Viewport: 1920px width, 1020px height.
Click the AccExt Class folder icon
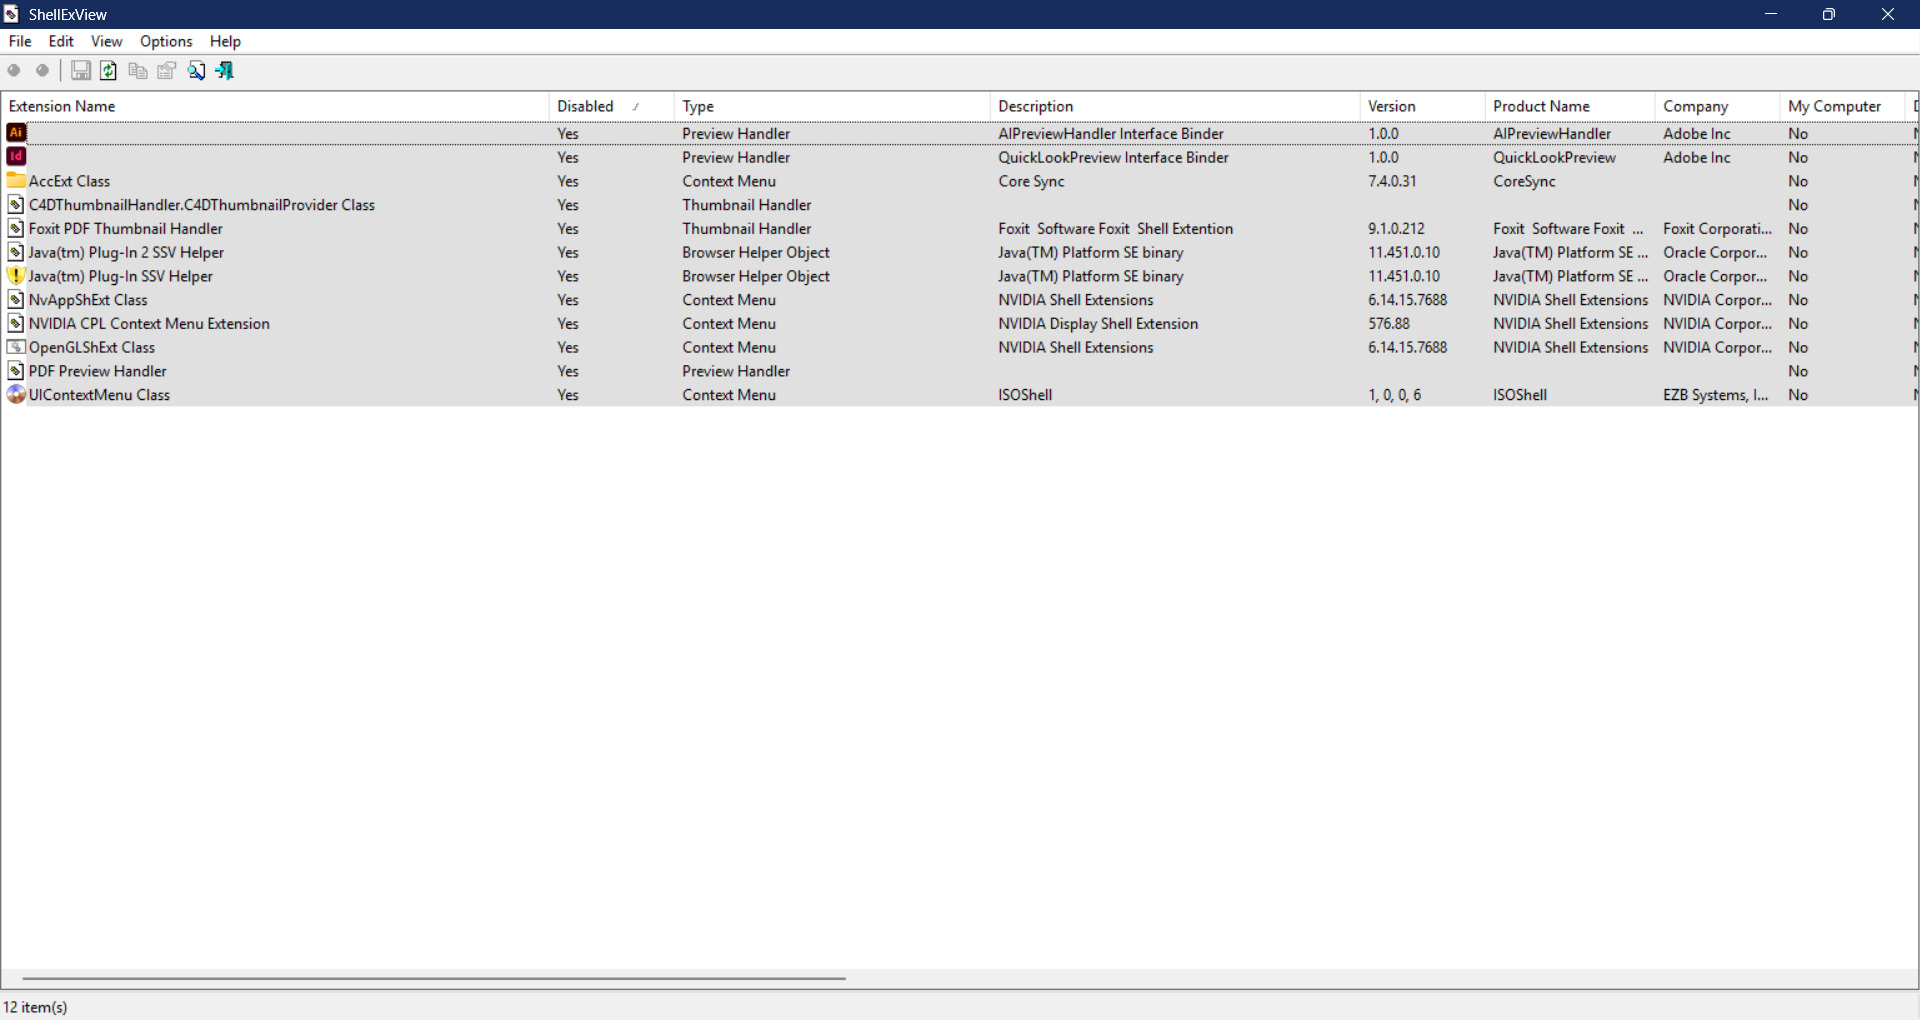click(16, 181)
